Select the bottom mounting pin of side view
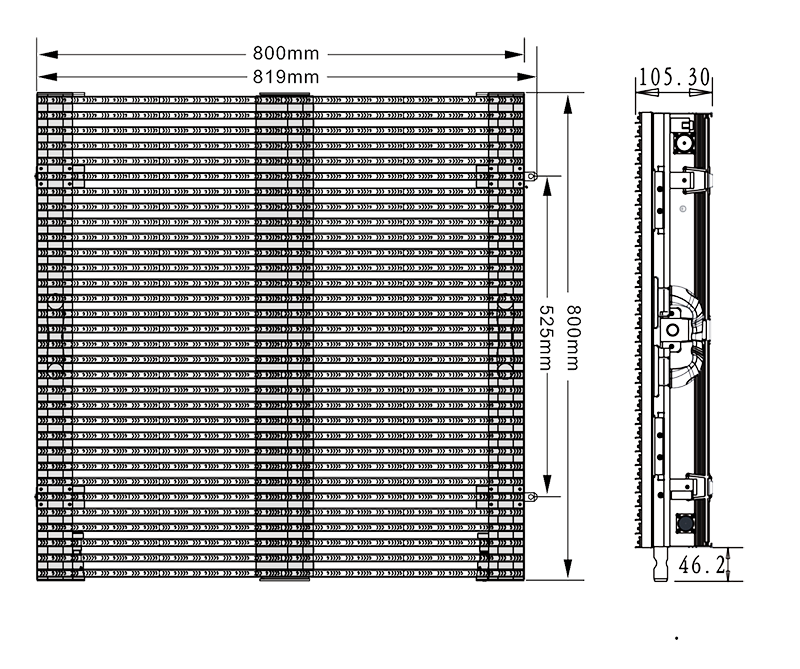Viewport: 800px width, 669px height. pyautogui.click(x=659, y=566)
